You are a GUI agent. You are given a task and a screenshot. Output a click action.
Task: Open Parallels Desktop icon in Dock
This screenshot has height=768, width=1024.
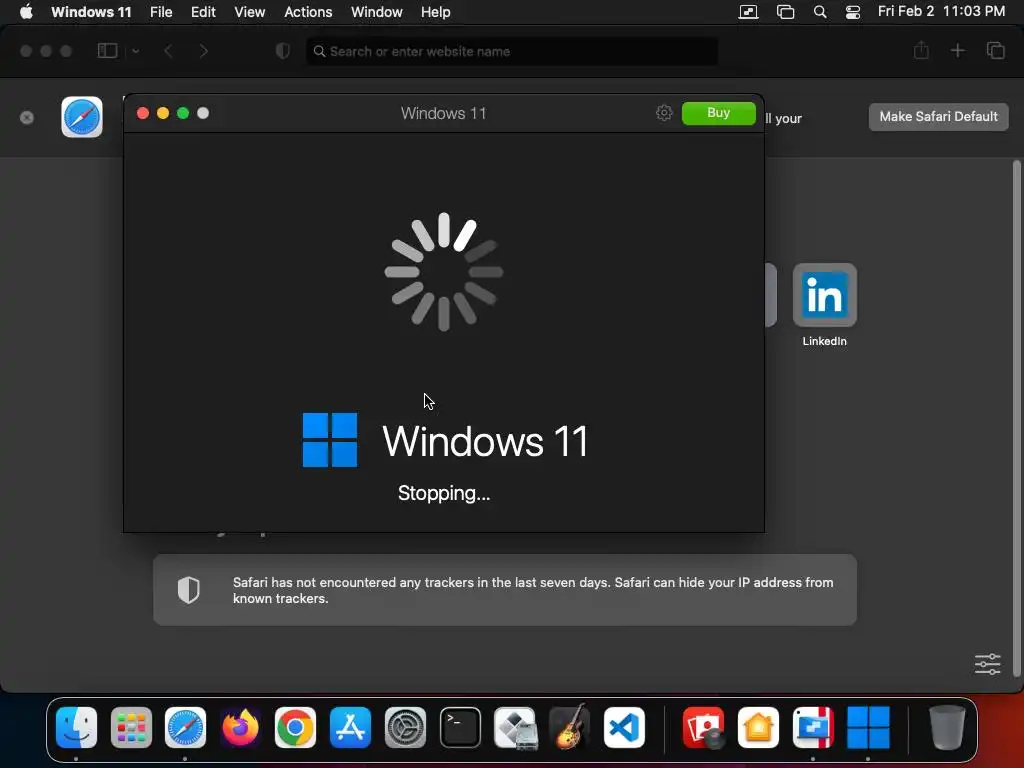coord(813,727)
